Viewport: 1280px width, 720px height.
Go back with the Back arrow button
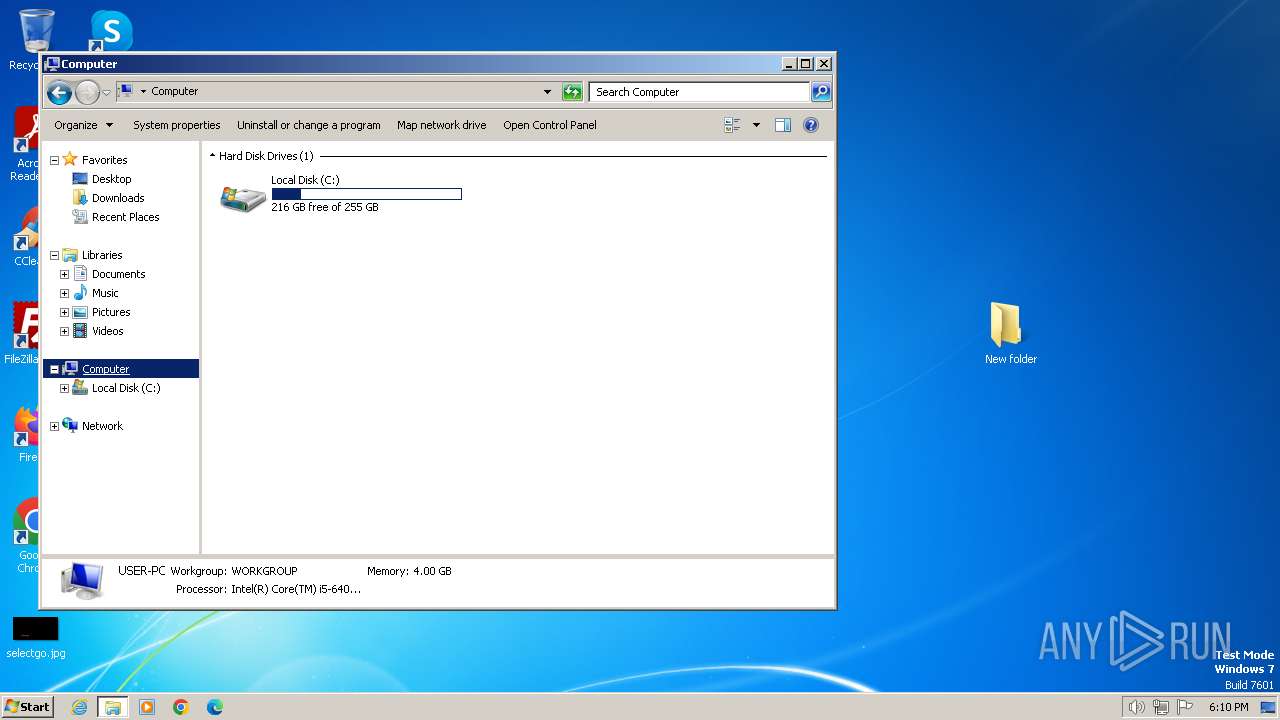click(x=59, y=93)
